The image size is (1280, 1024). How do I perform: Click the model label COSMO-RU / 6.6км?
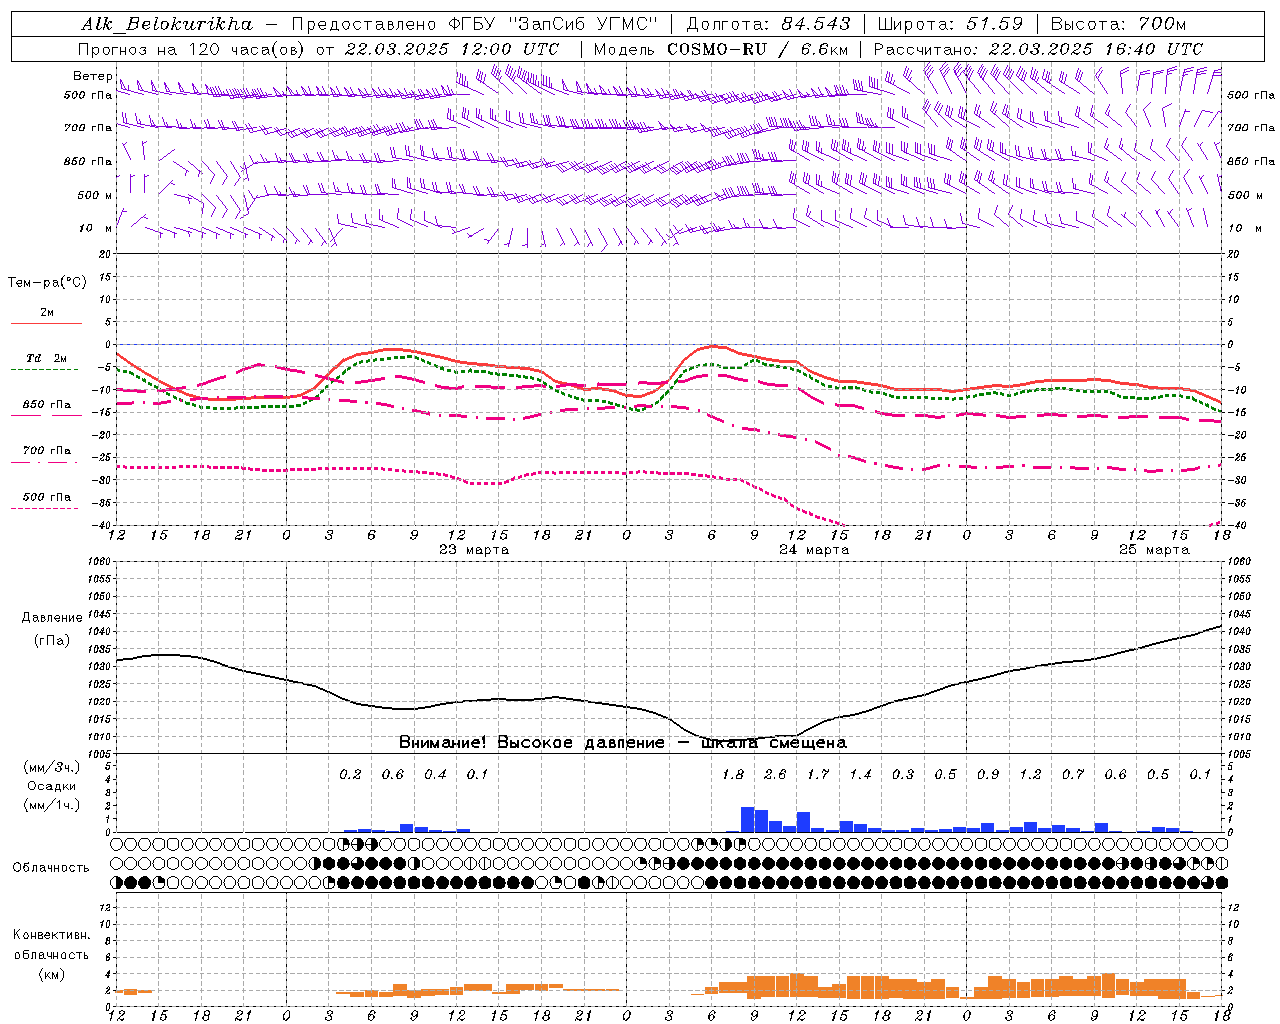pyautogui.click(x=758, y=49)
